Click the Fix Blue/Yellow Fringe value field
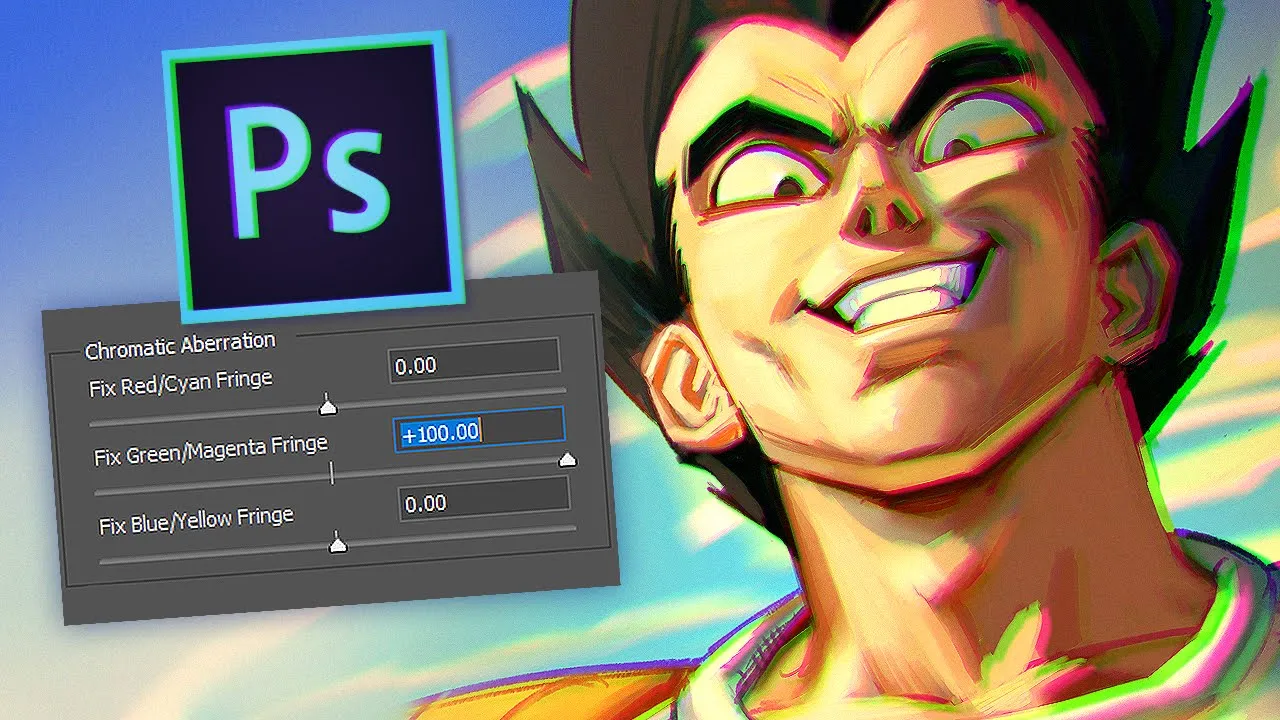Screen dimensions: 1280x720 pos(484,500)
